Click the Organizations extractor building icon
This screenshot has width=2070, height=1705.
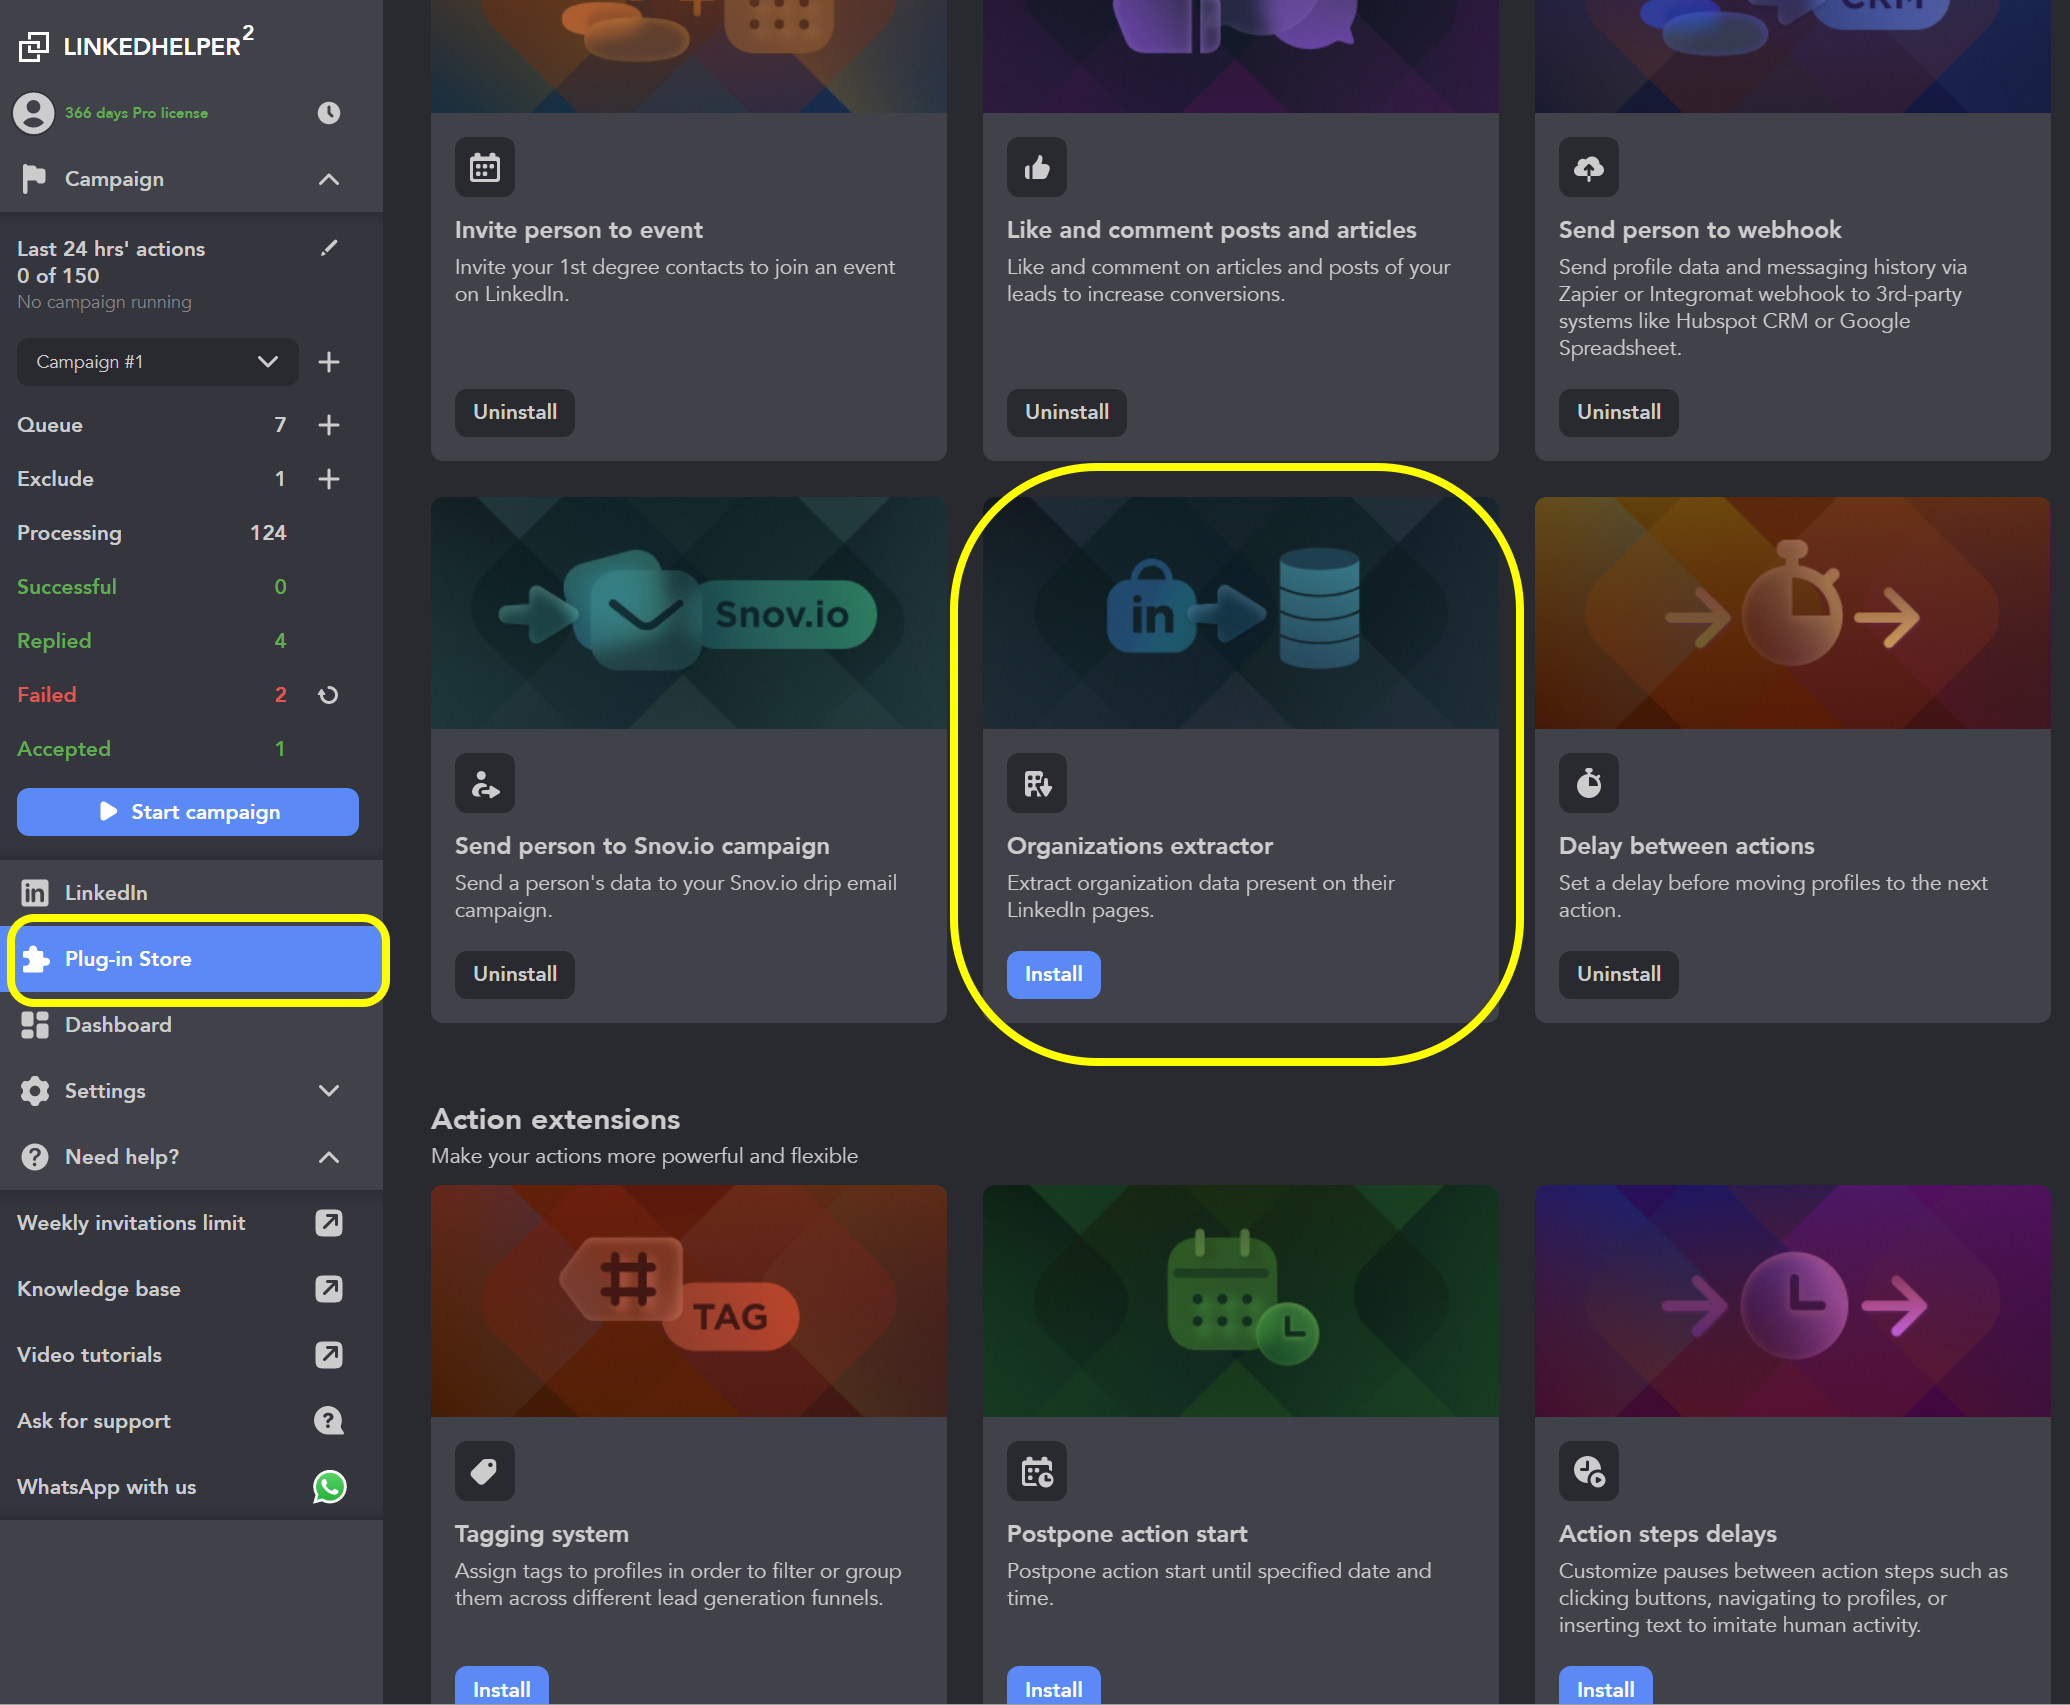1037,784
